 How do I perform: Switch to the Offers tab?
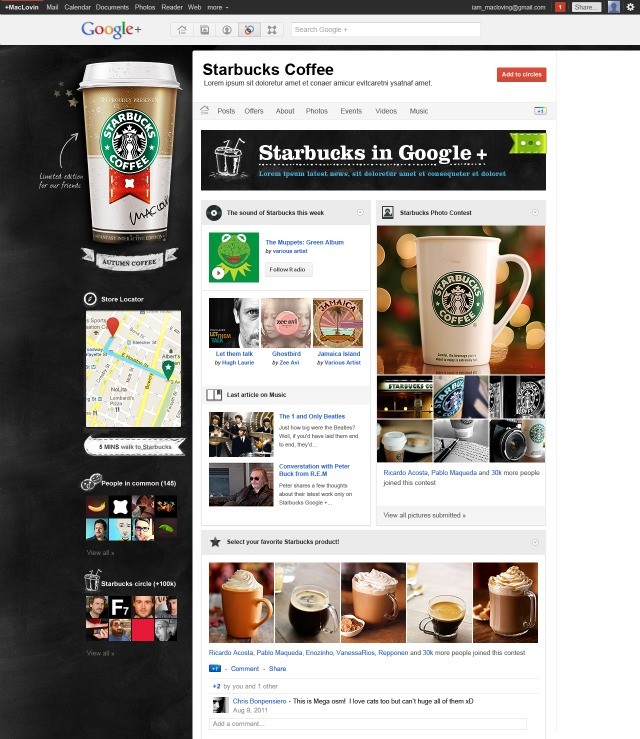tap(254, 111)
